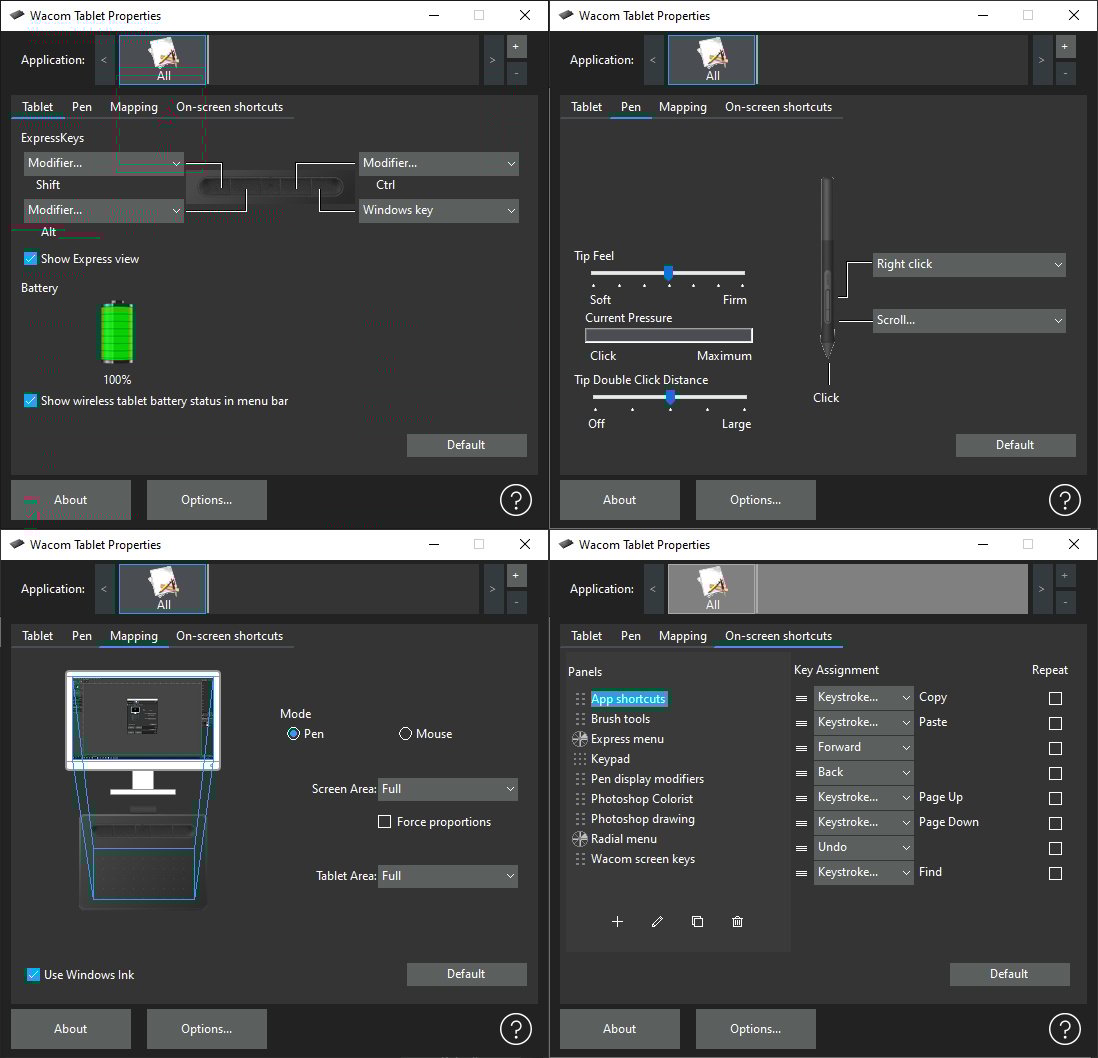Click the Current Pressure bar

(x=669, y=335)
